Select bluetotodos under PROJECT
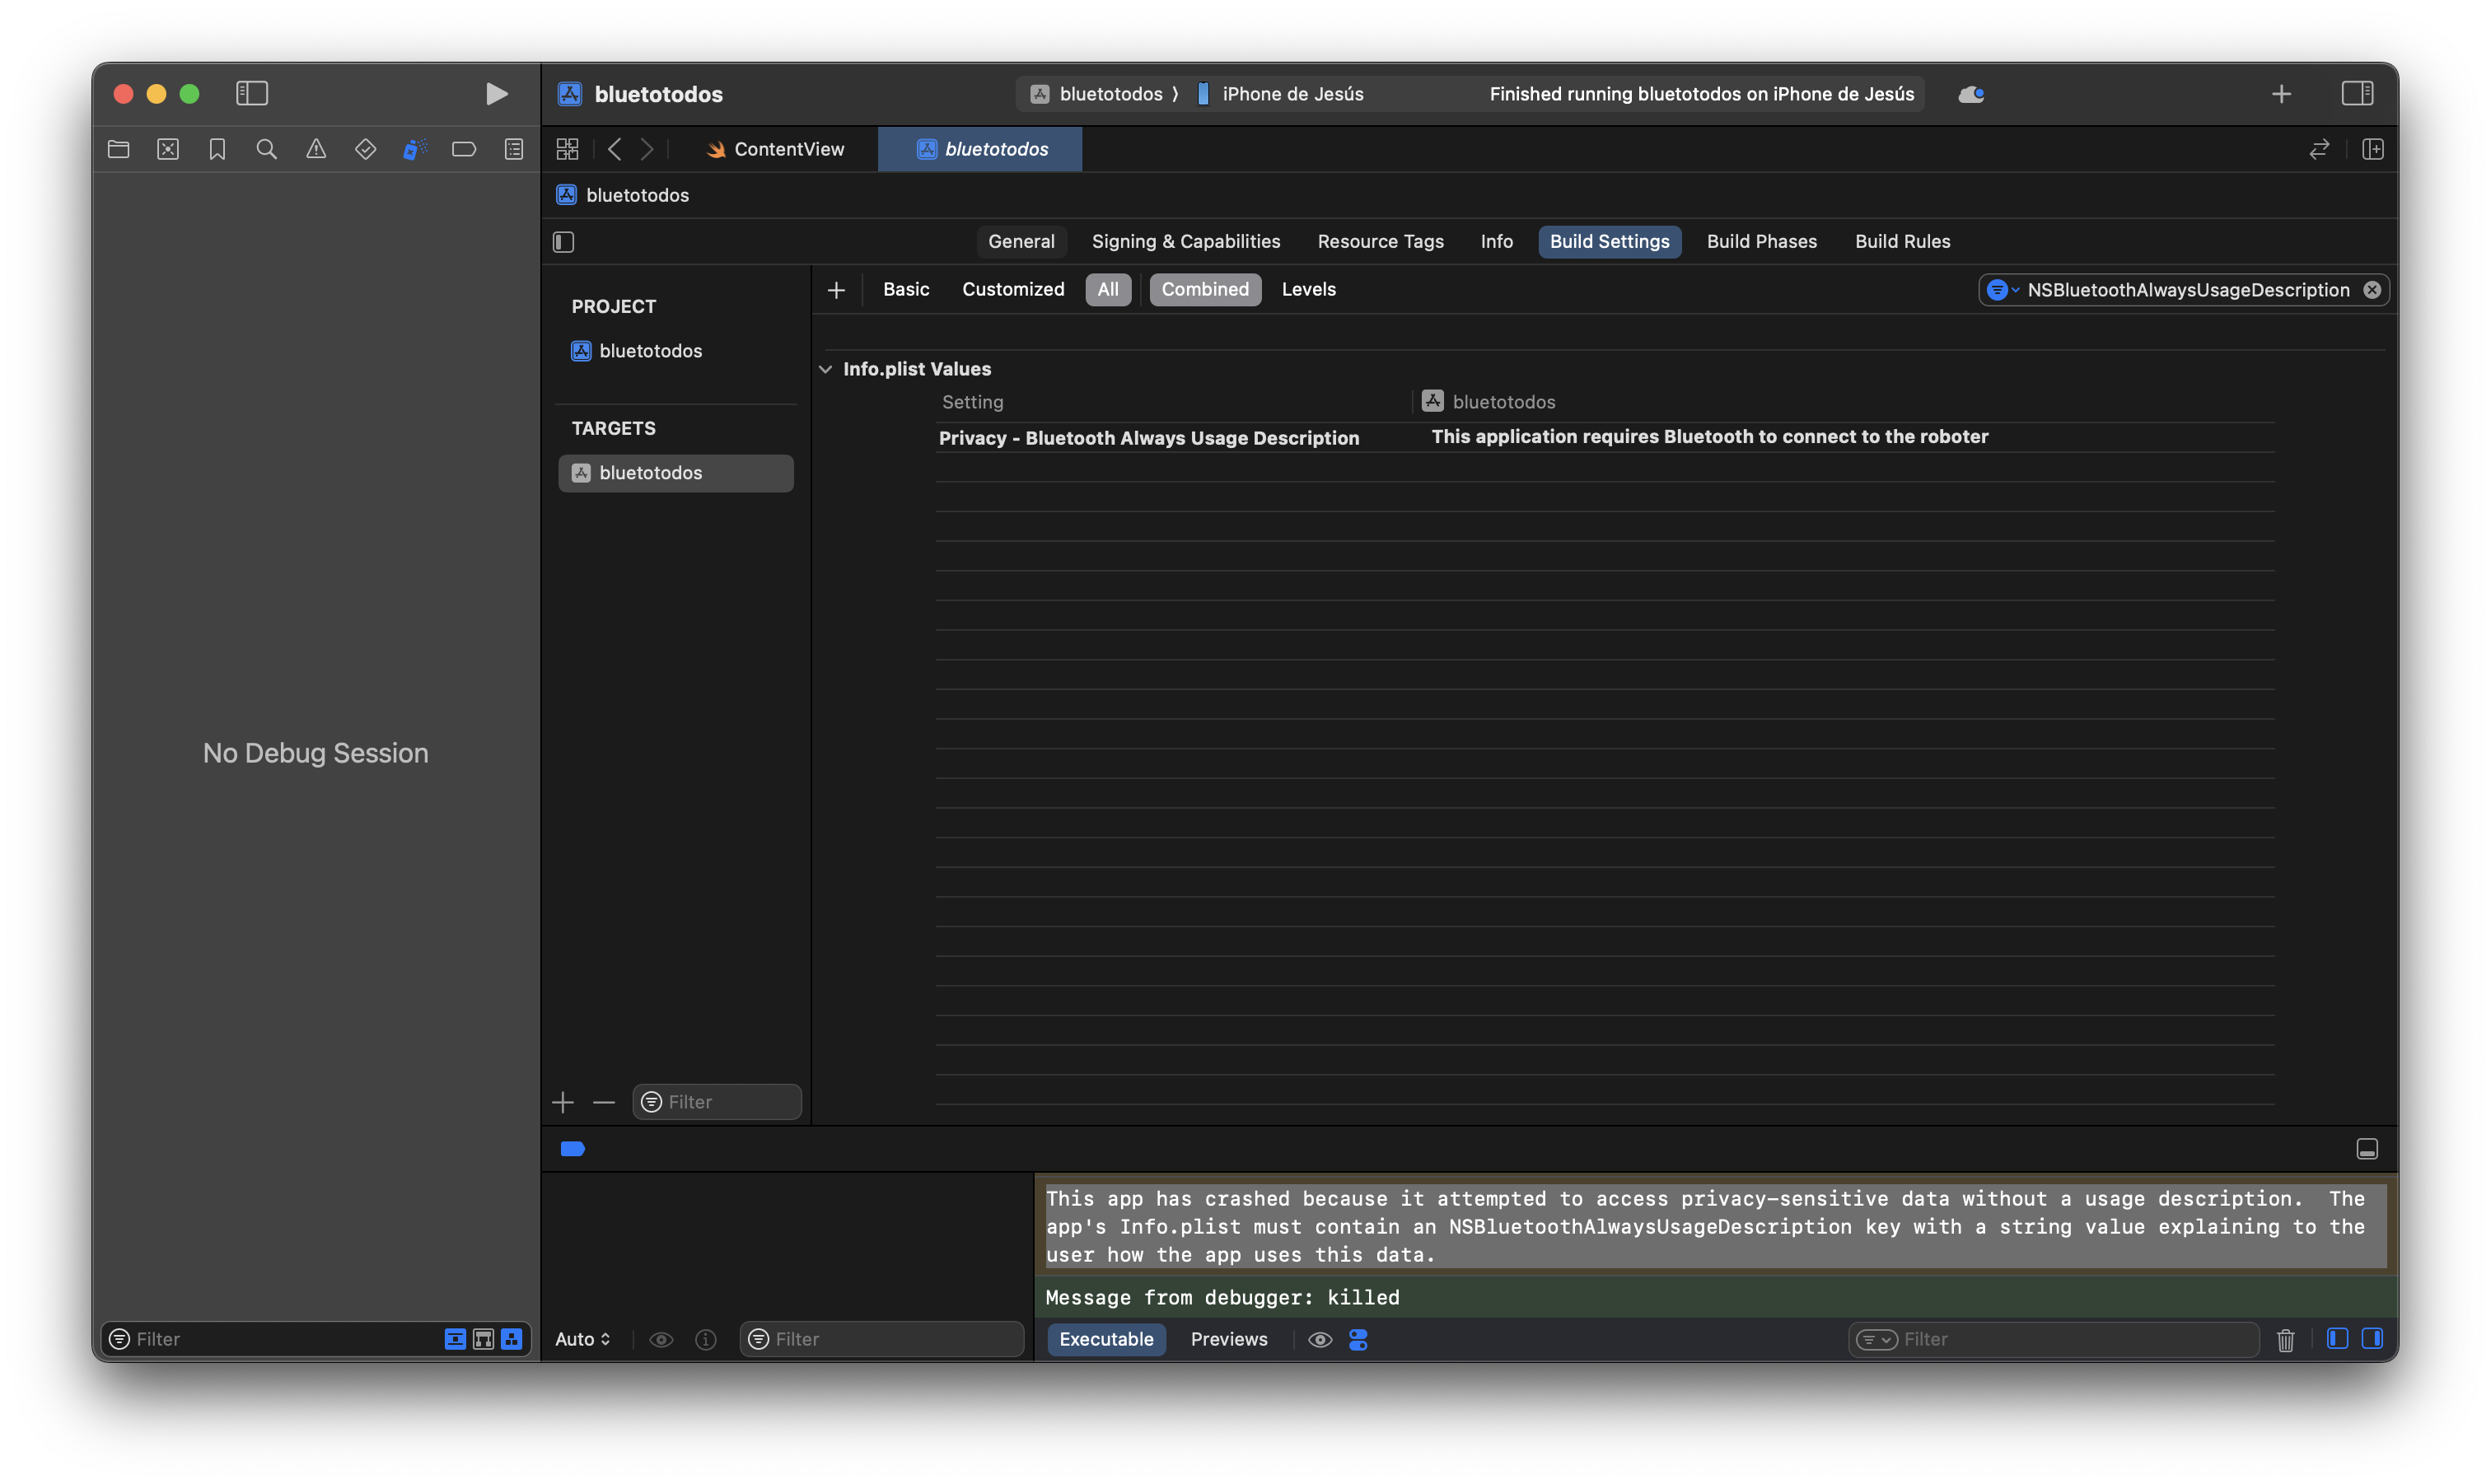Viewport: 2491px width, 1484px height. tap(650, 351)
